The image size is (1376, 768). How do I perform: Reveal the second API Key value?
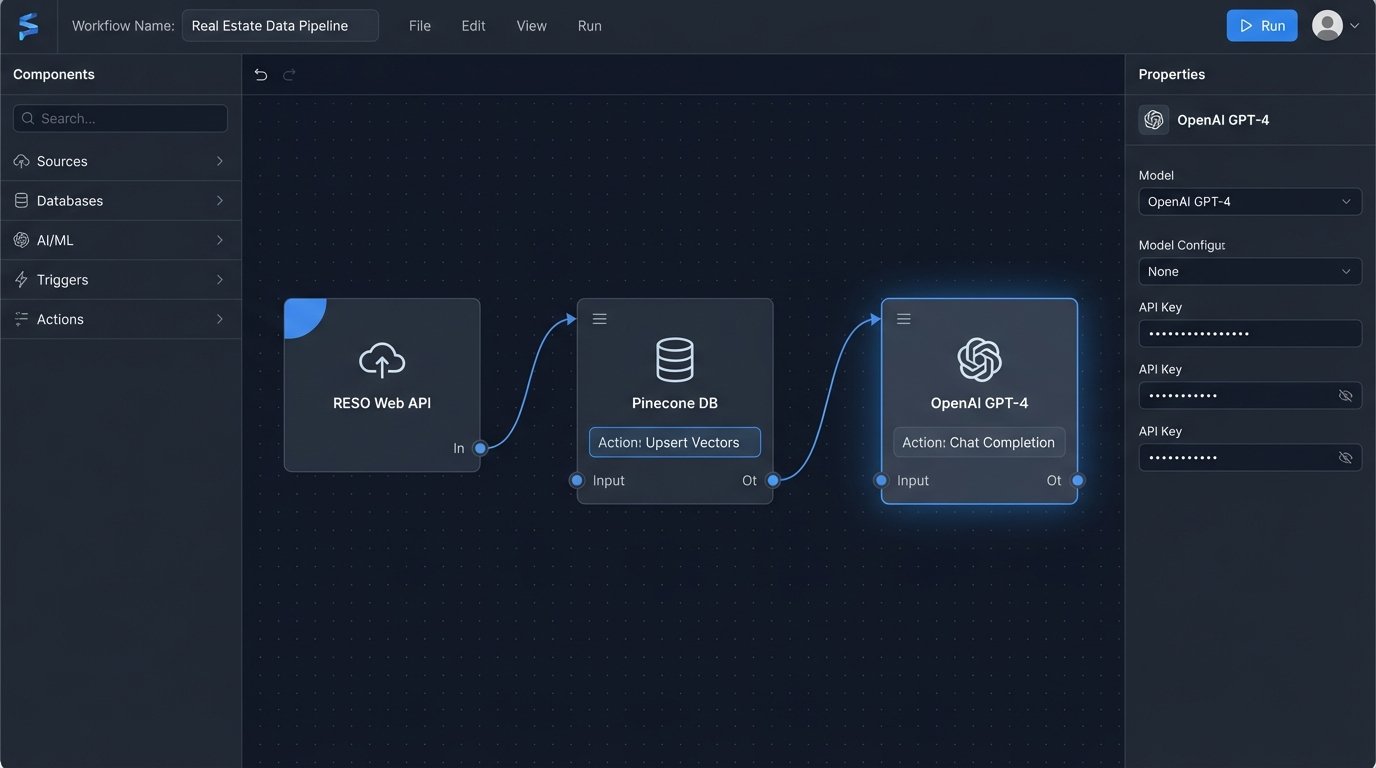[x=1345, y=396]
